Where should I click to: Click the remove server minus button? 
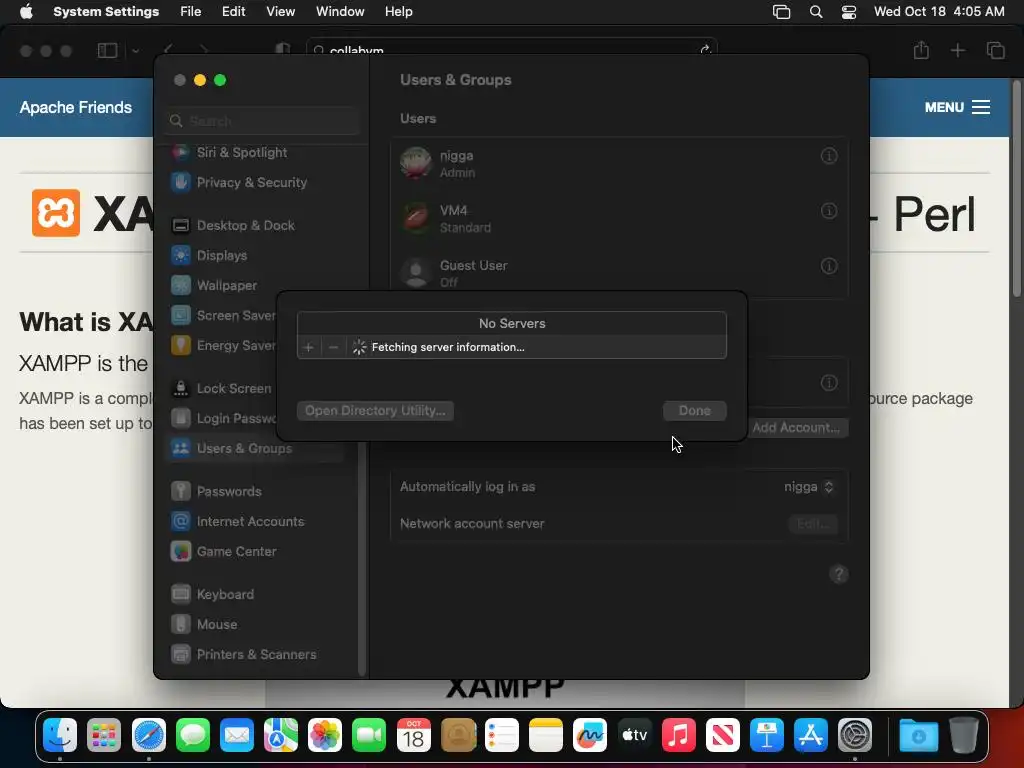point(333,347)
